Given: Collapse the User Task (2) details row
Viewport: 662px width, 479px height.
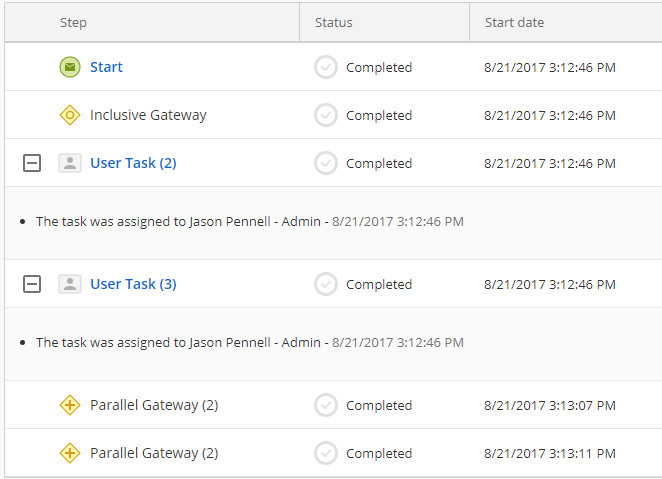Looking at the screenshot, I should (x=32, y=163).
